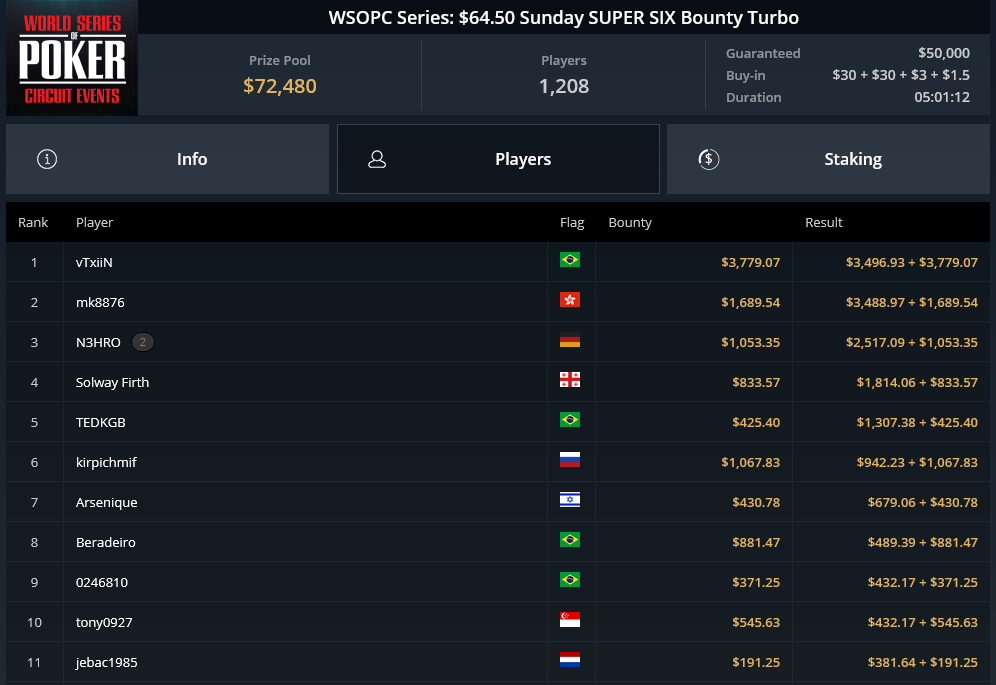The width and height of the screenshot is (996, 685).
Task: Click the Germany flag for N3HRO
Action: point(570,340)
